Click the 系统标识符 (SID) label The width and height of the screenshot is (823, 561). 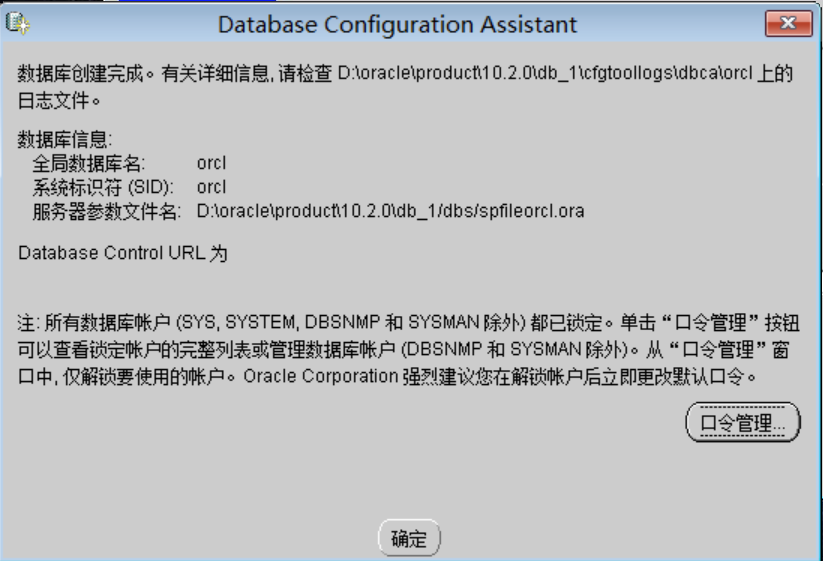click(103, 187)
